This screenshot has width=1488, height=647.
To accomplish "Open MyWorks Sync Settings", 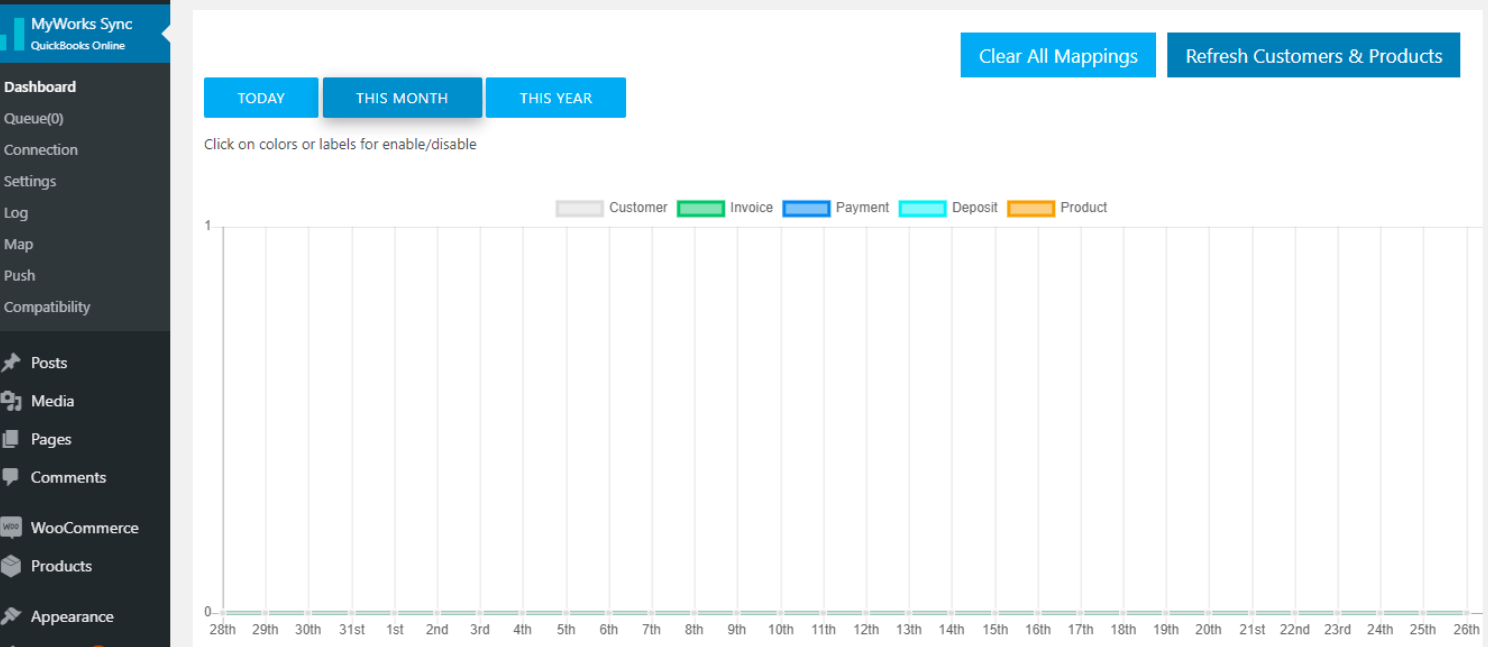I will (x=30, y=182).
